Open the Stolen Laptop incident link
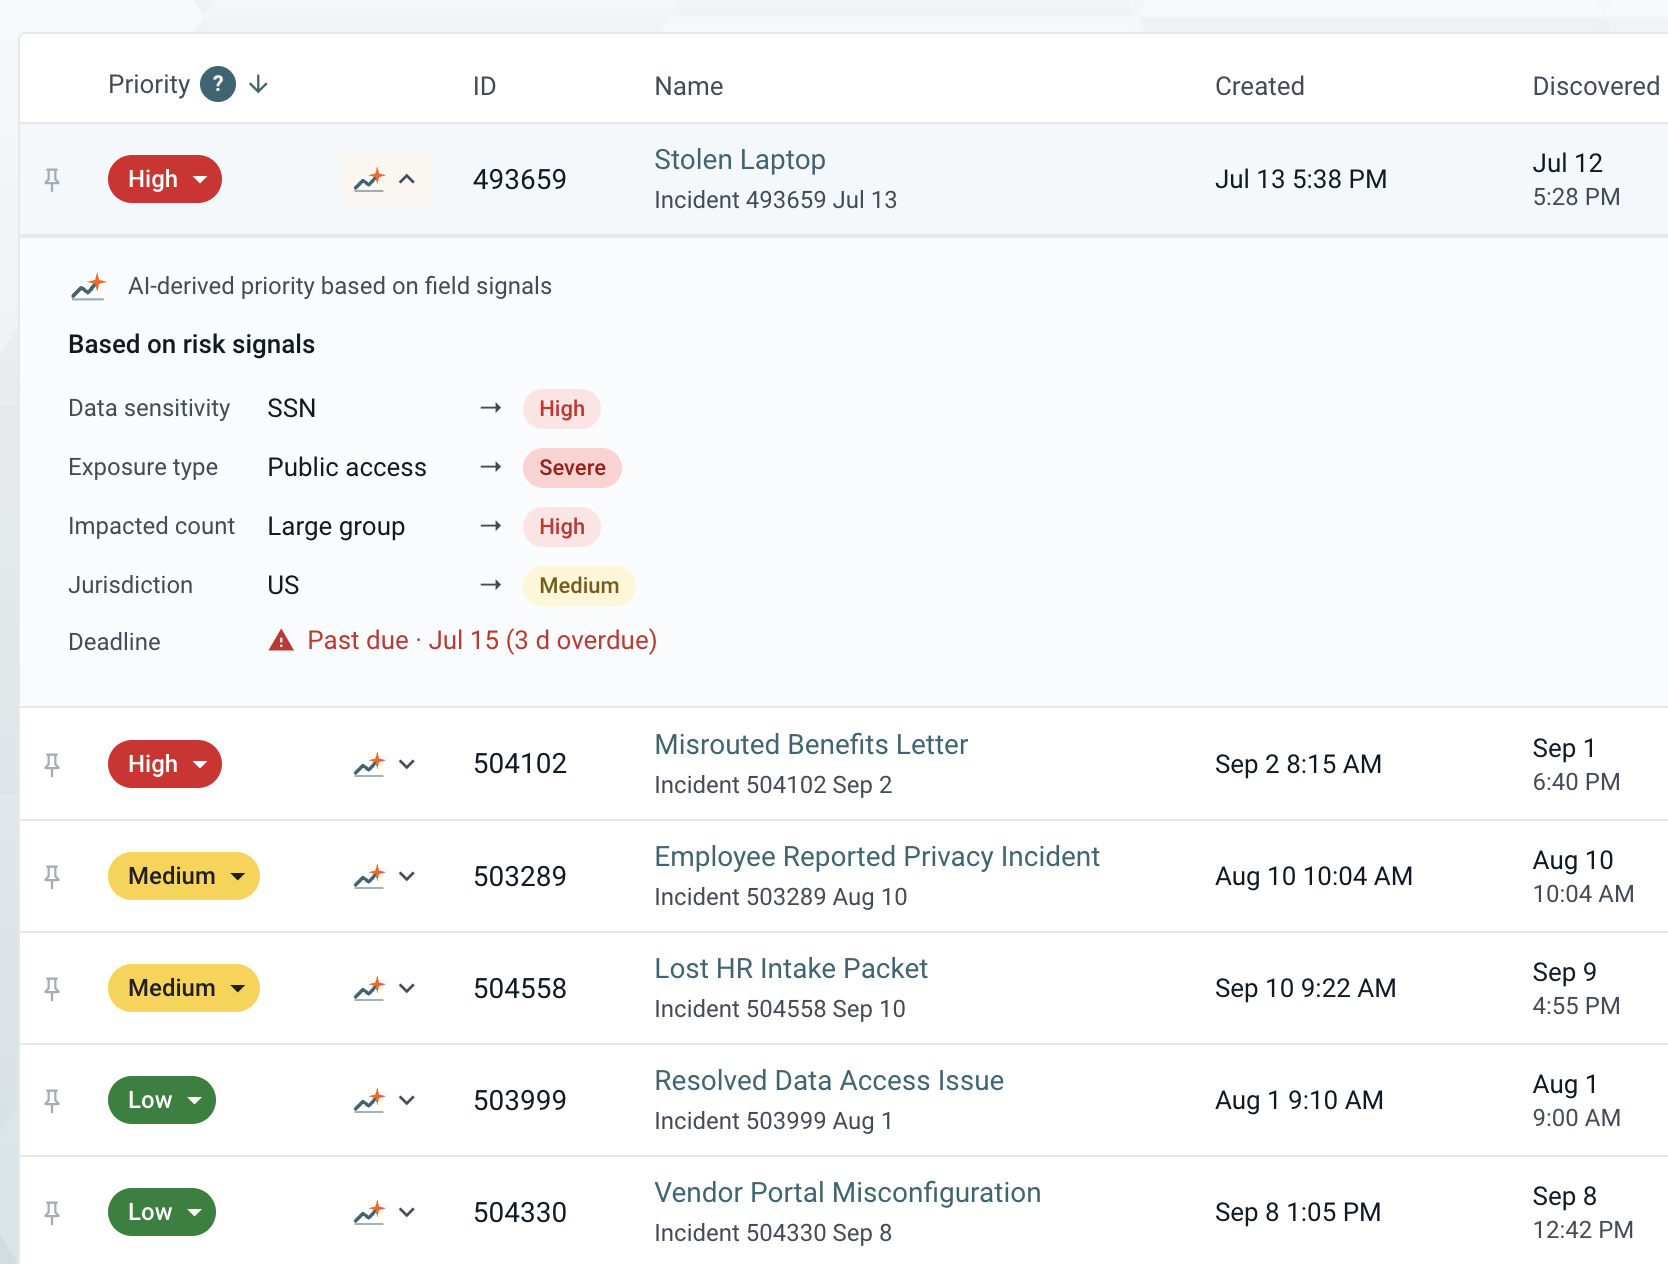The height and width of the screenshot is (1264, 1668). click(x=740, y=159)
